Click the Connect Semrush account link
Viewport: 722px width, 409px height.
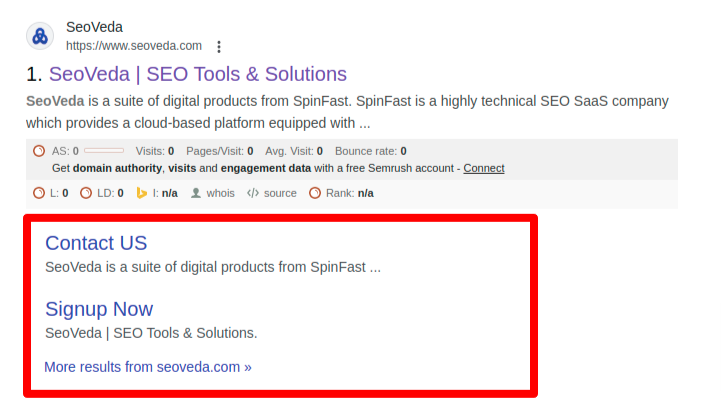click(x=483, y=168)
